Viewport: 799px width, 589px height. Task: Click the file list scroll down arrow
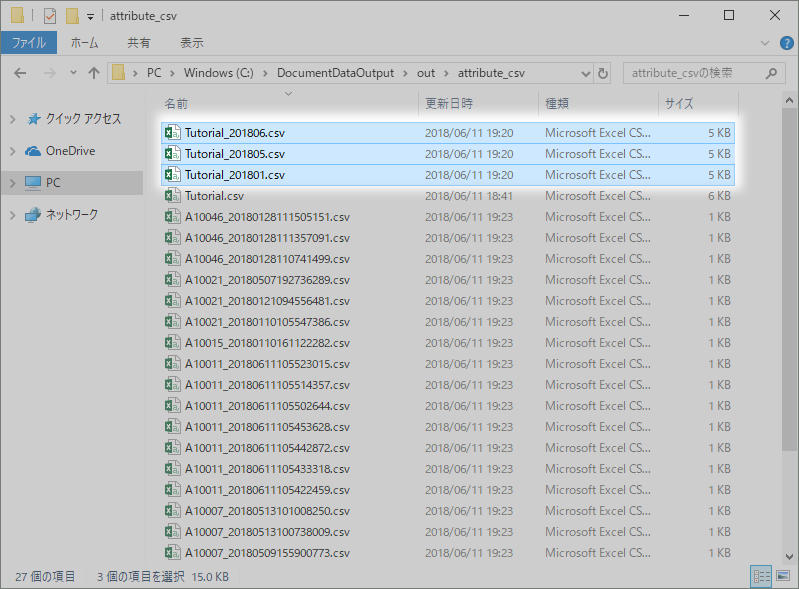[789, 556]
